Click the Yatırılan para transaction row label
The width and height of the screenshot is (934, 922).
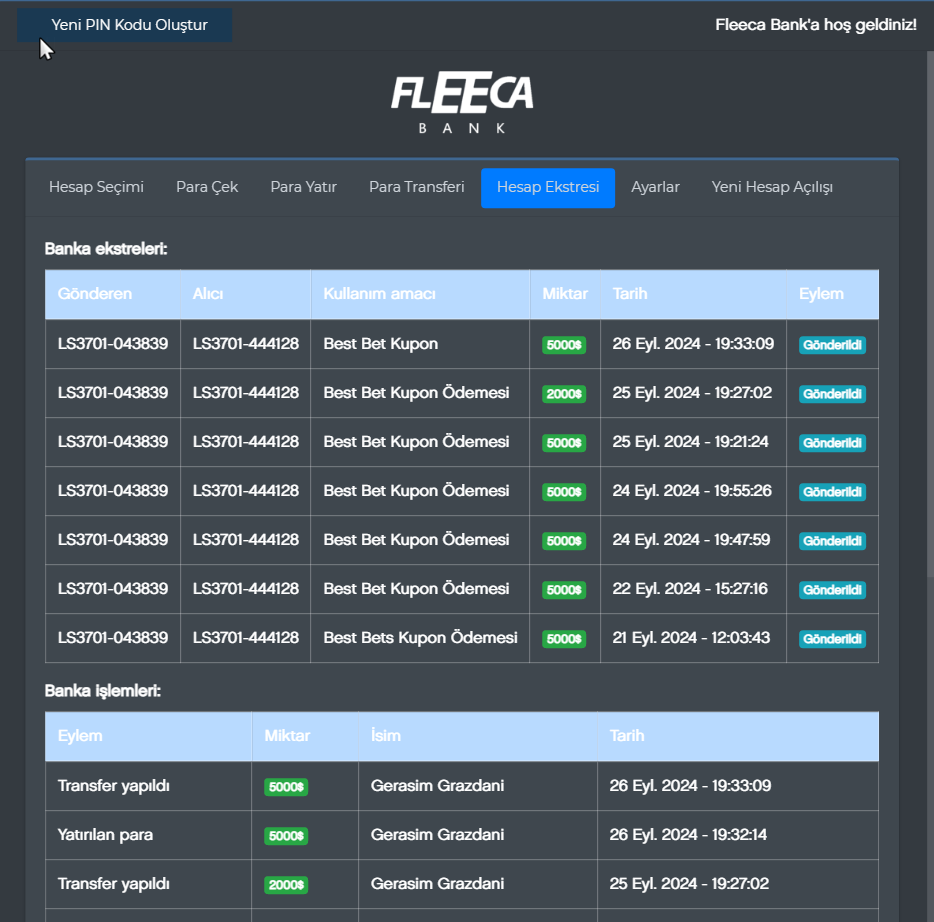[x=105, y=835]
